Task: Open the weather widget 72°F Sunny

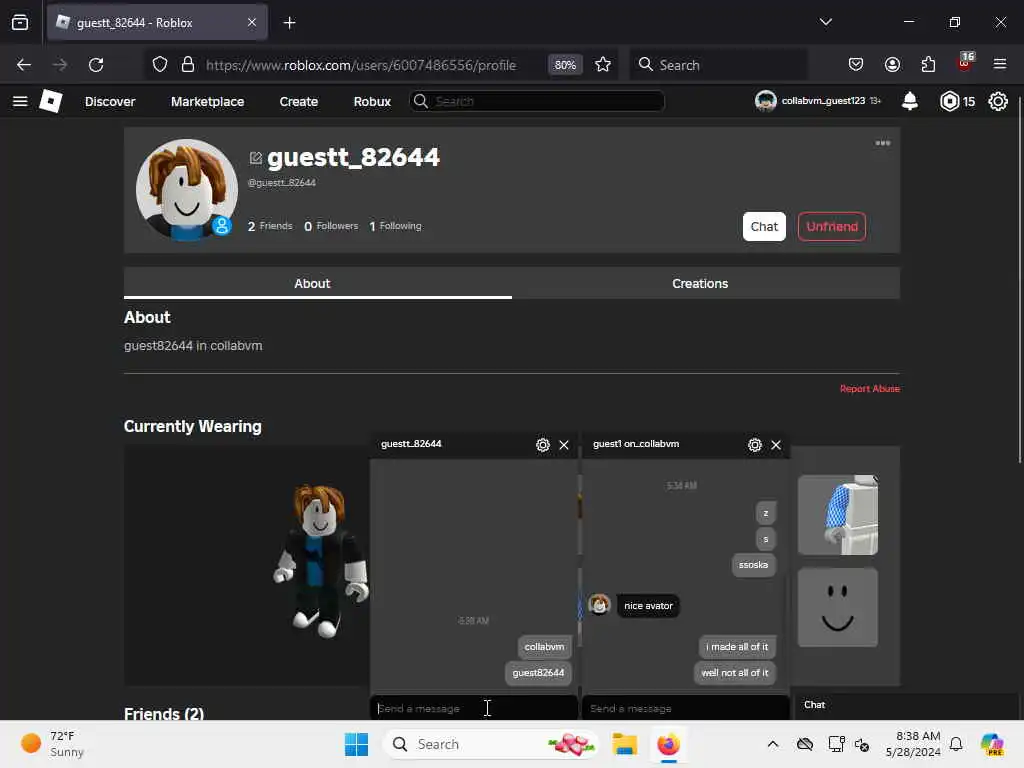Action: [52, 744]
